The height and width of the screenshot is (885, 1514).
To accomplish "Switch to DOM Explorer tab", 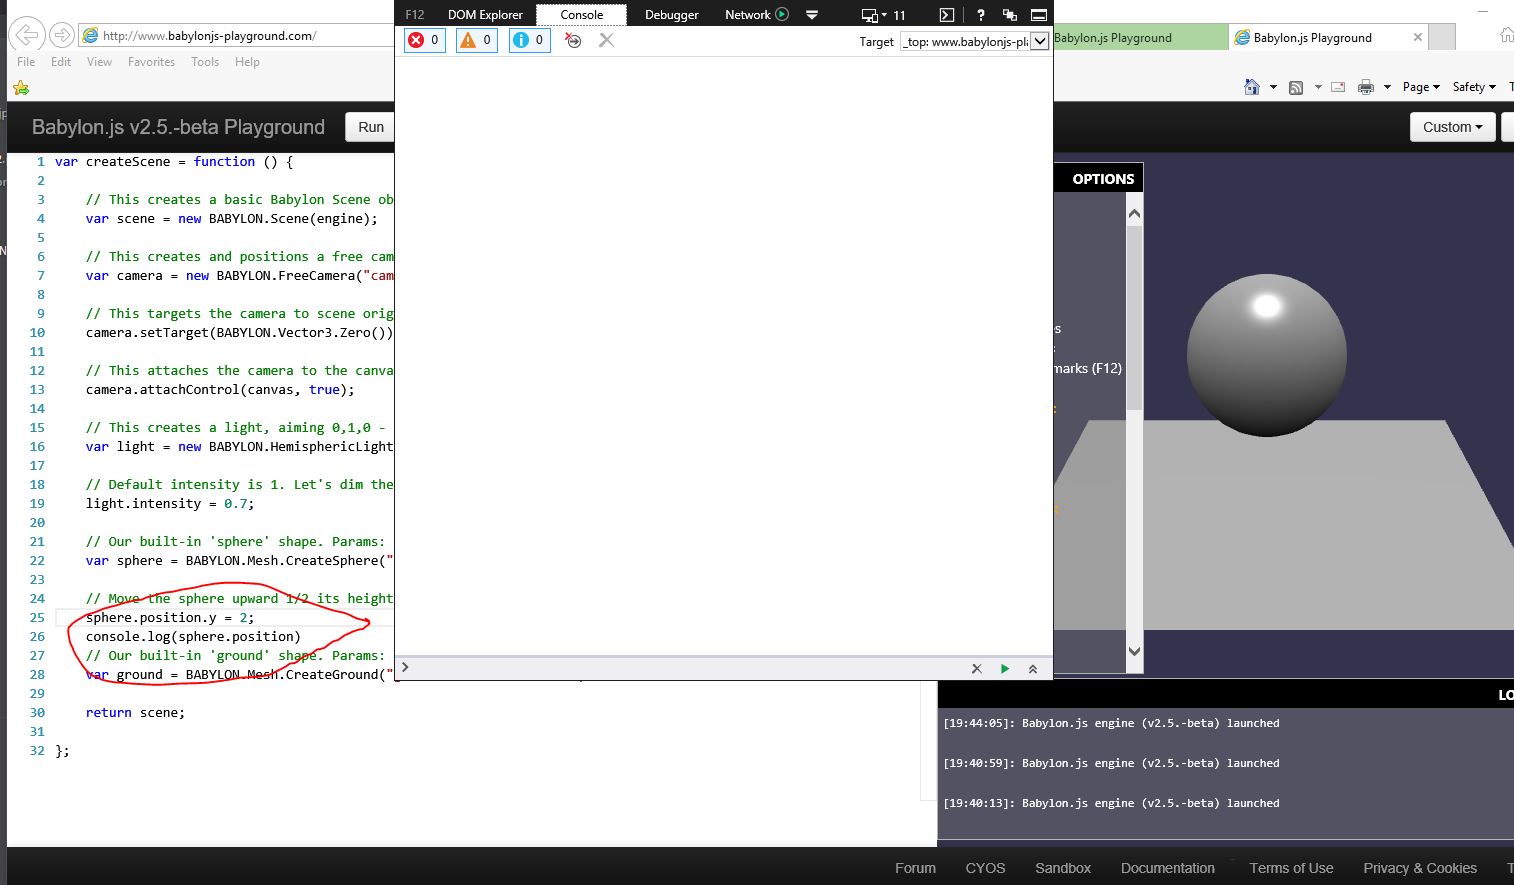I will (x=485, y=14).
